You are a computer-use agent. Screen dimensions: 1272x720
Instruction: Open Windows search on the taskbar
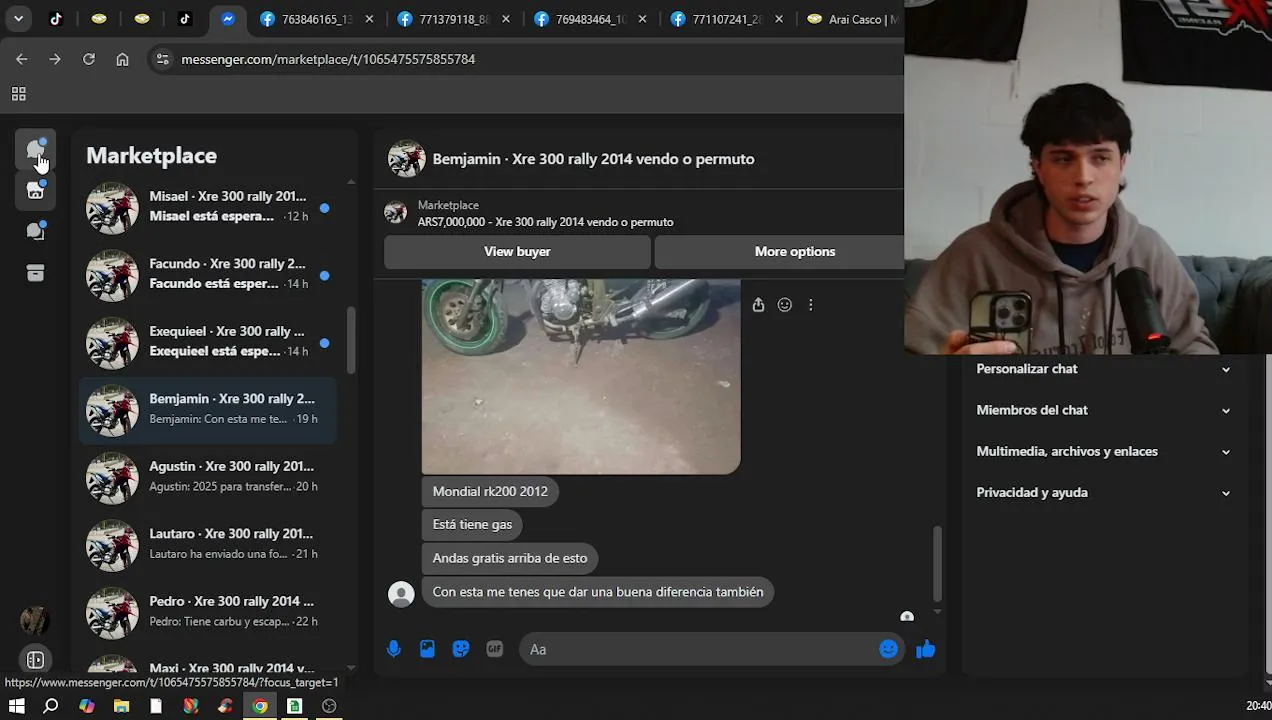51,706
